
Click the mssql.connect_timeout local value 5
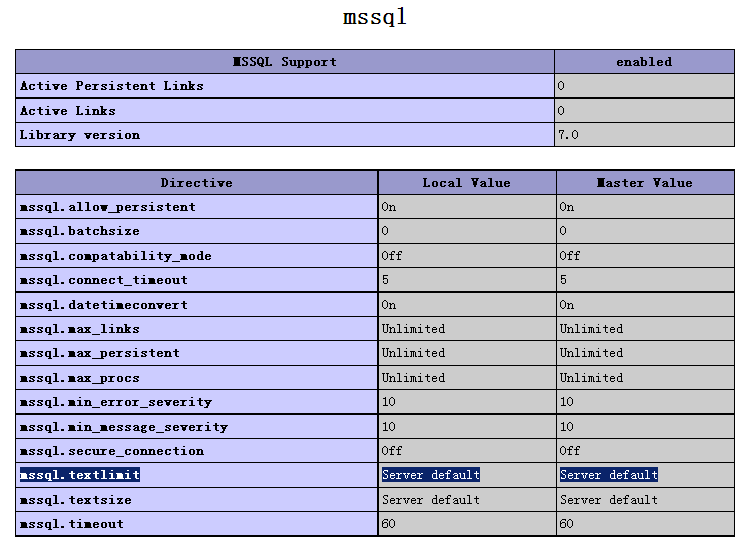tap(385, 280)
